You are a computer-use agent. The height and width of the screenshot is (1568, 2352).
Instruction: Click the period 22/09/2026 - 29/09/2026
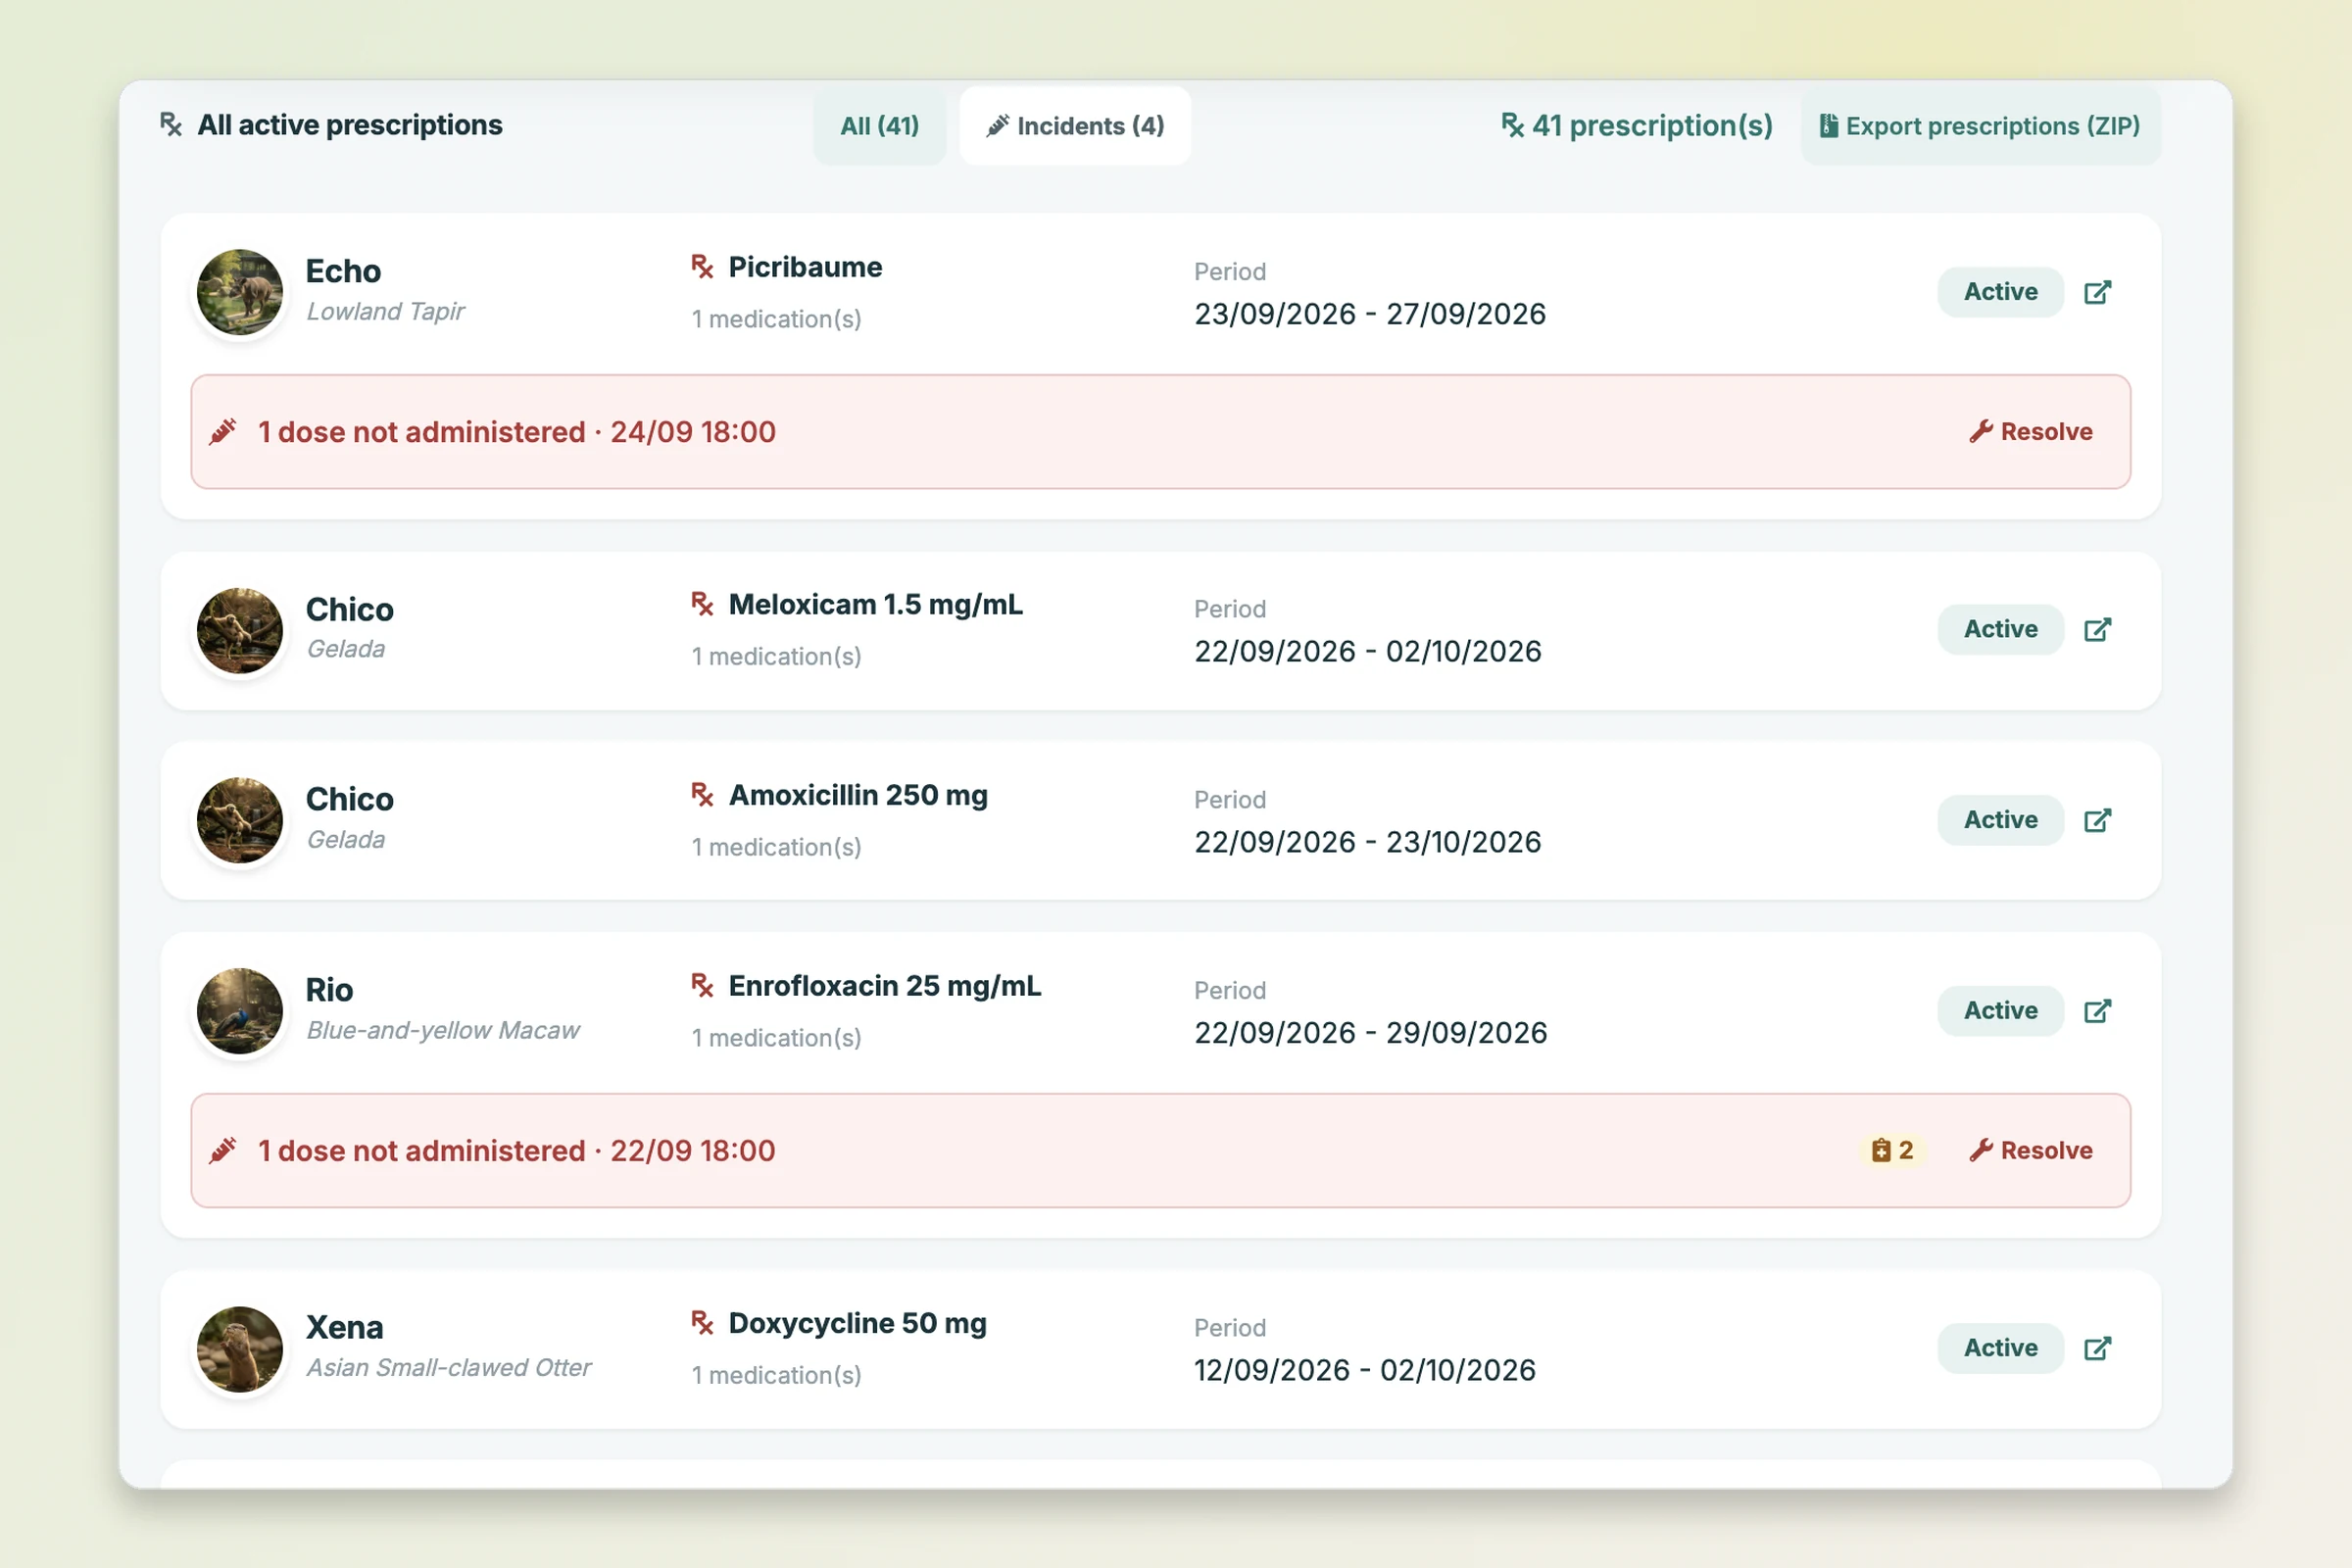pyautogui.click(x=1371, y=1033)
